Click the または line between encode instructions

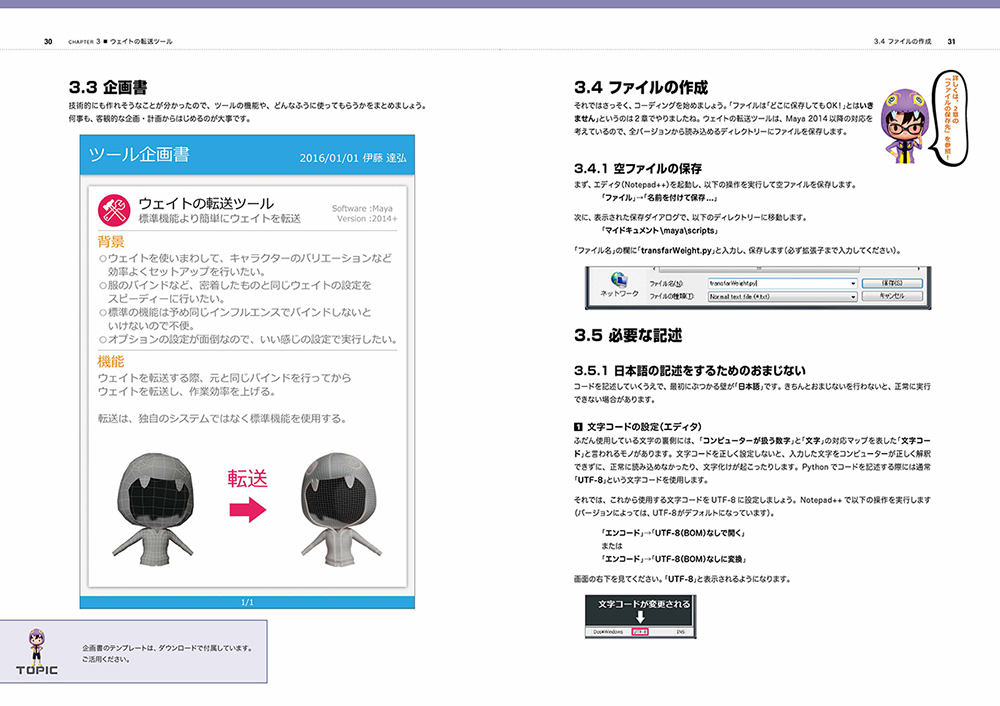click(612, 546)
